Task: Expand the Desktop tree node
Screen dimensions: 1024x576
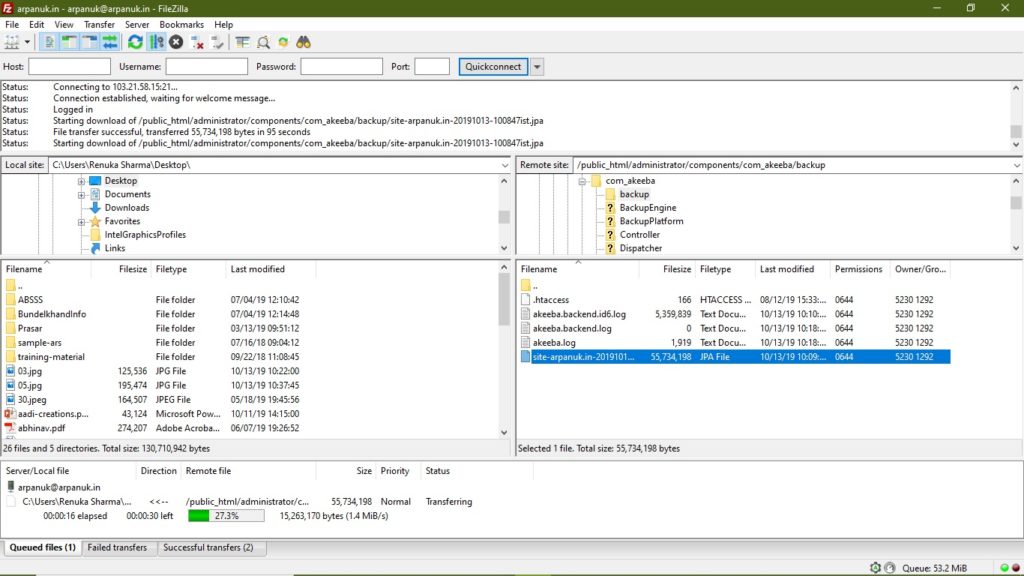Action: coord(81,181)
